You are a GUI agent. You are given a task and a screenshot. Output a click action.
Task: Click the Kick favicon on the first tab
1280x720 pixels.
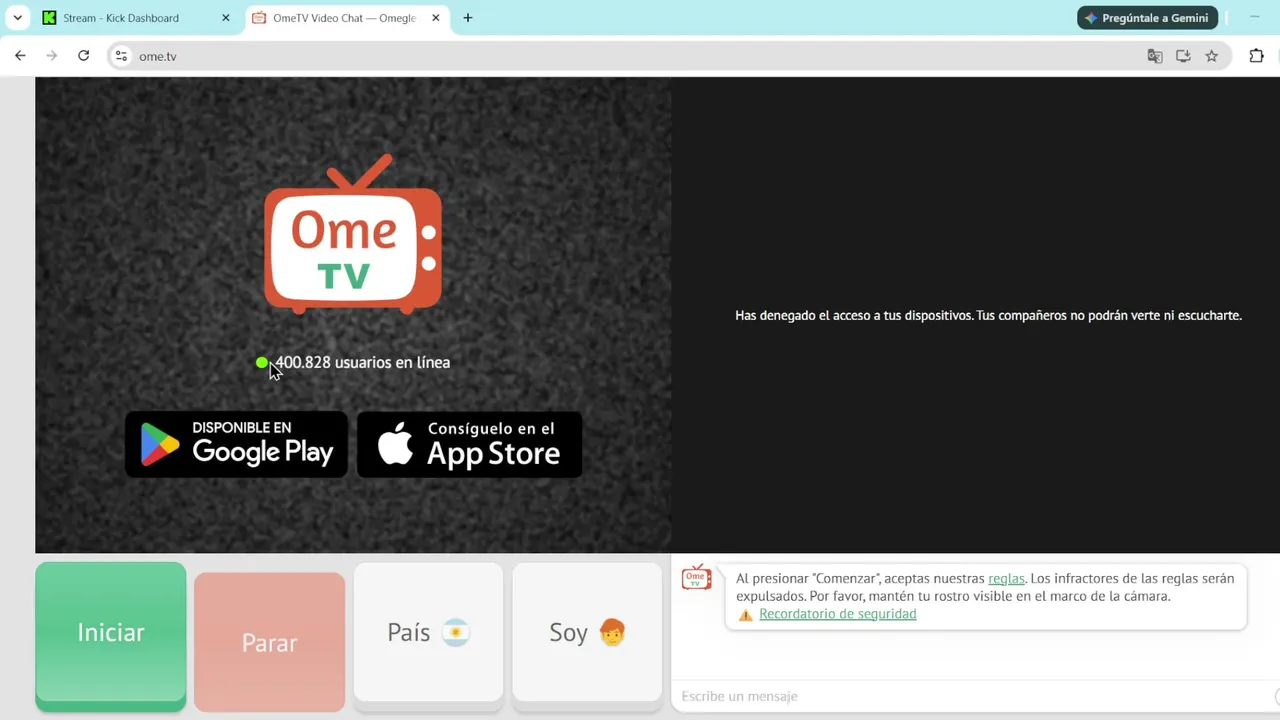[x=49, y=18]
